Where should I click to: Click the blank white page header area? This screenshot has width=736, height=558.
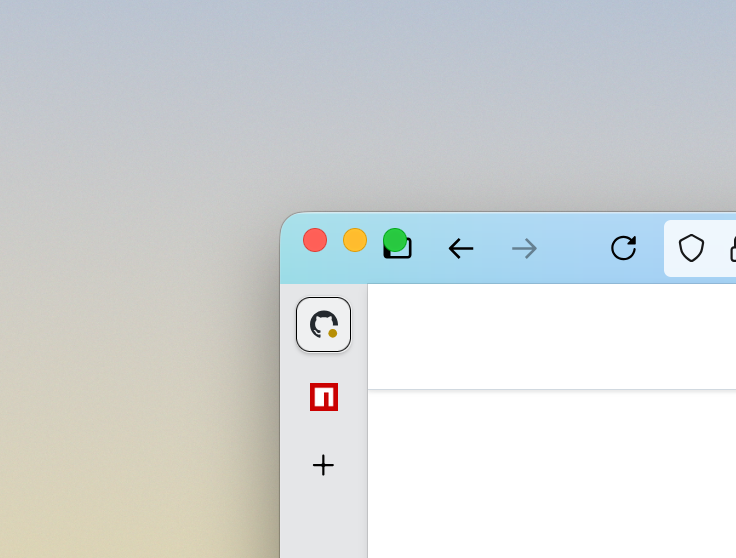click(552, 336)
